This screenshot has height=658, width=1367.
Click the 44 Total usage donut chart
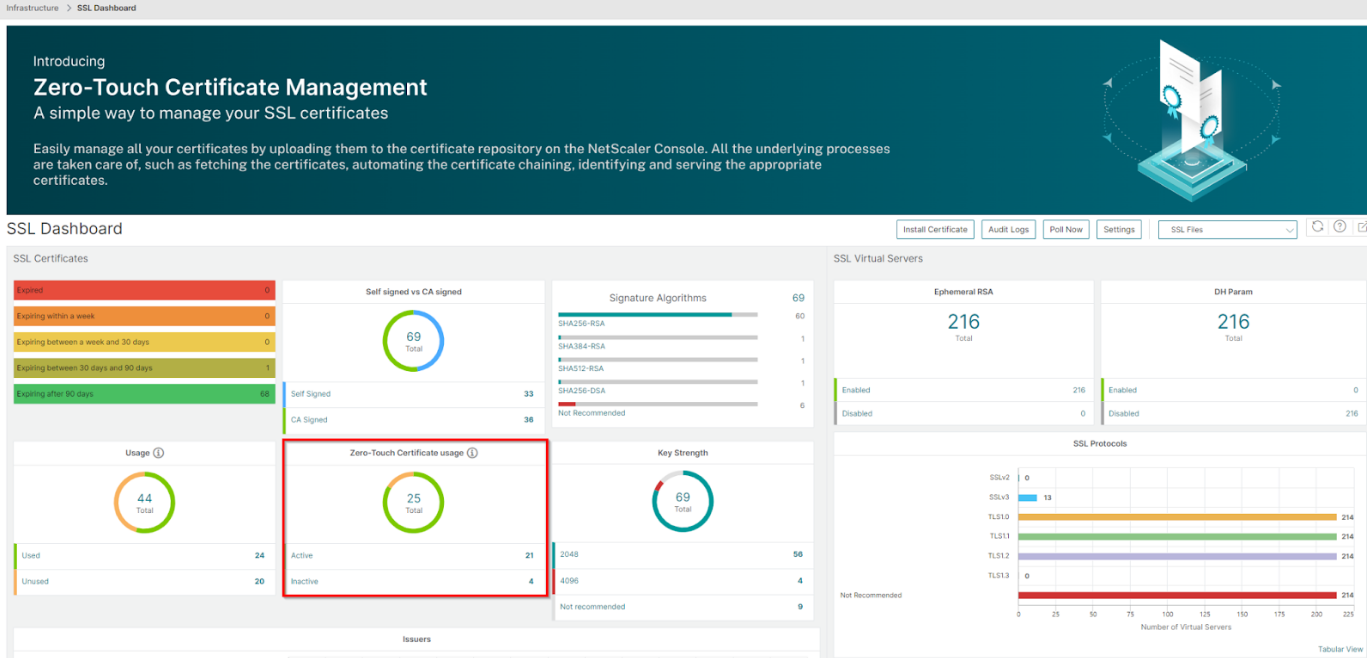144,502
